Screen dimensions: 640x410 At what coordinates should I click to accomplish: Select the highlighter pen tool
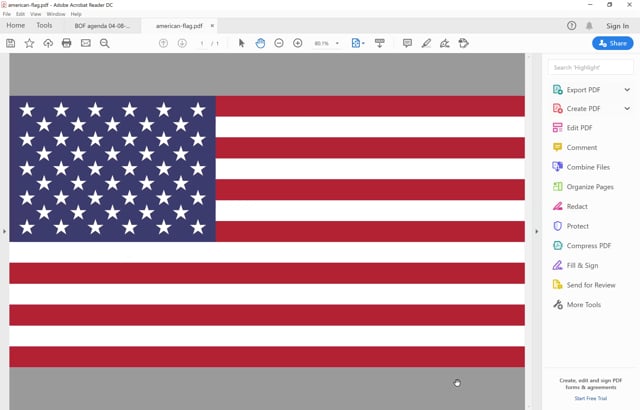coord(426,43)
